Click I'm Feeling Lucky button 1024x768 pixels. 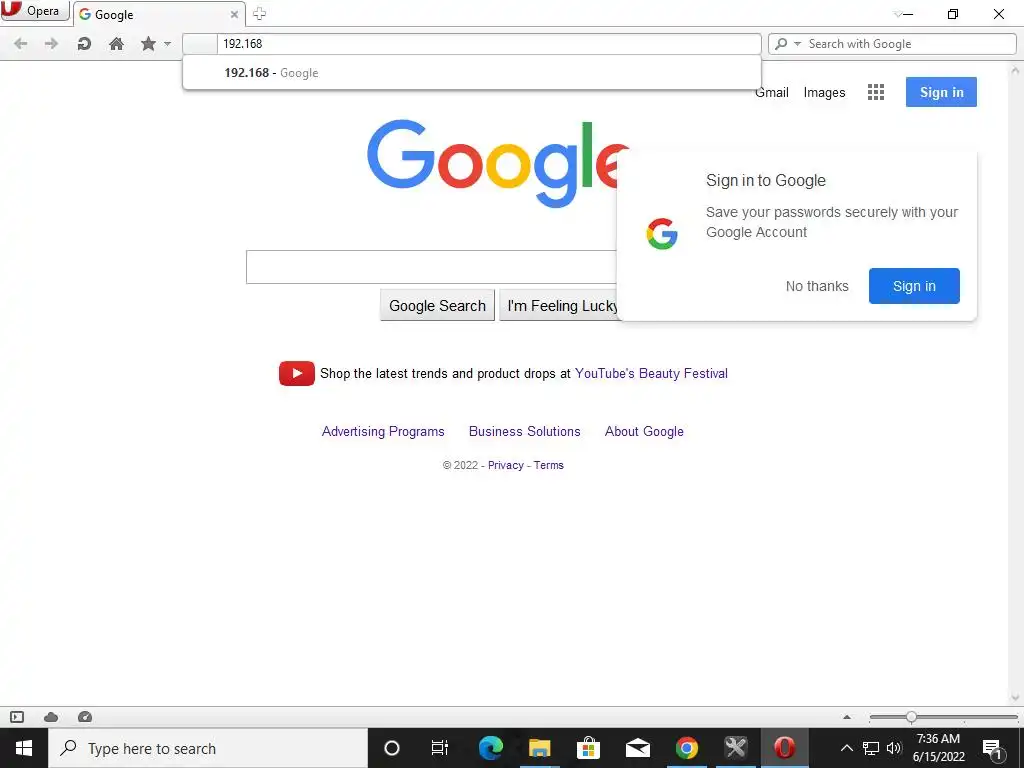click(x=559, y=306)
